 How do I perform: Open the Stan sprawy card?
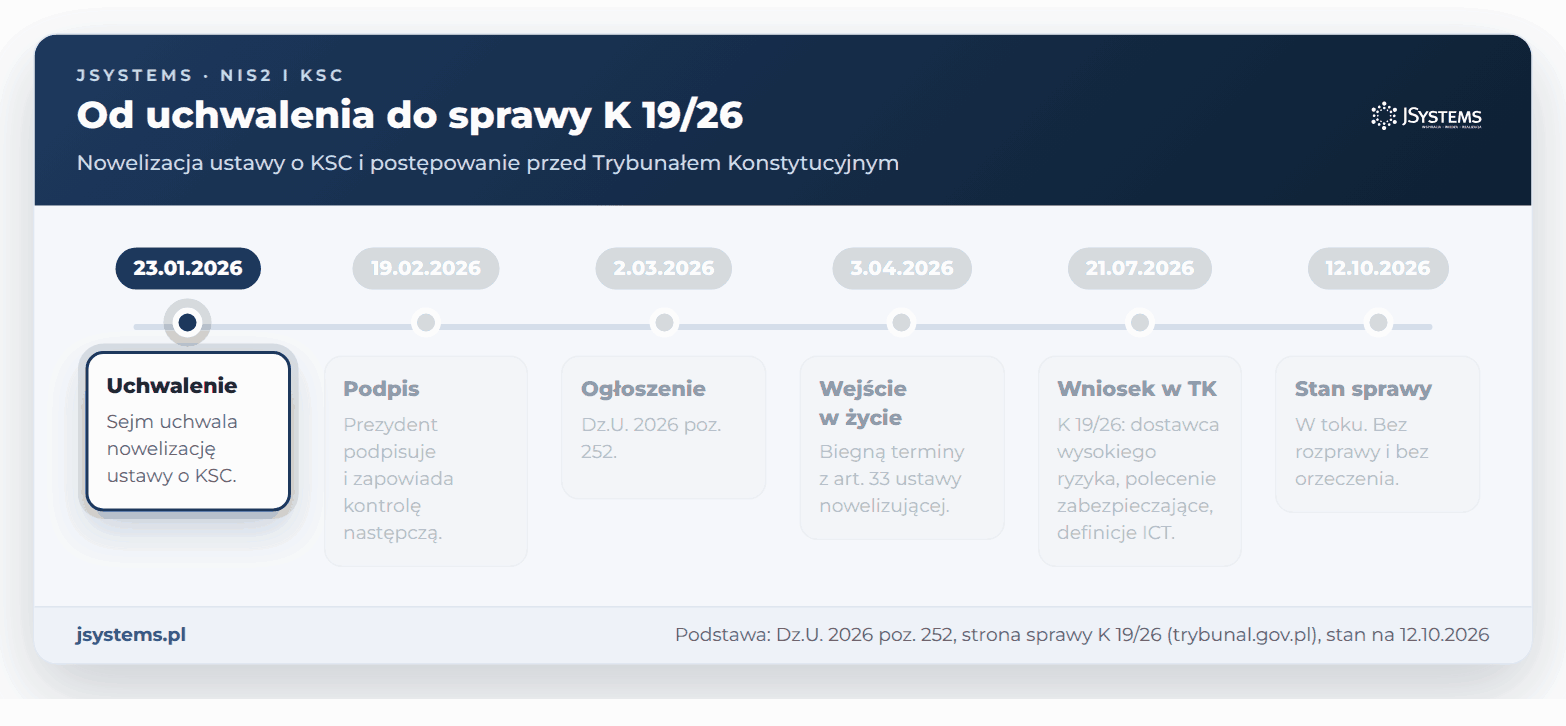(x=1378, y=434)
